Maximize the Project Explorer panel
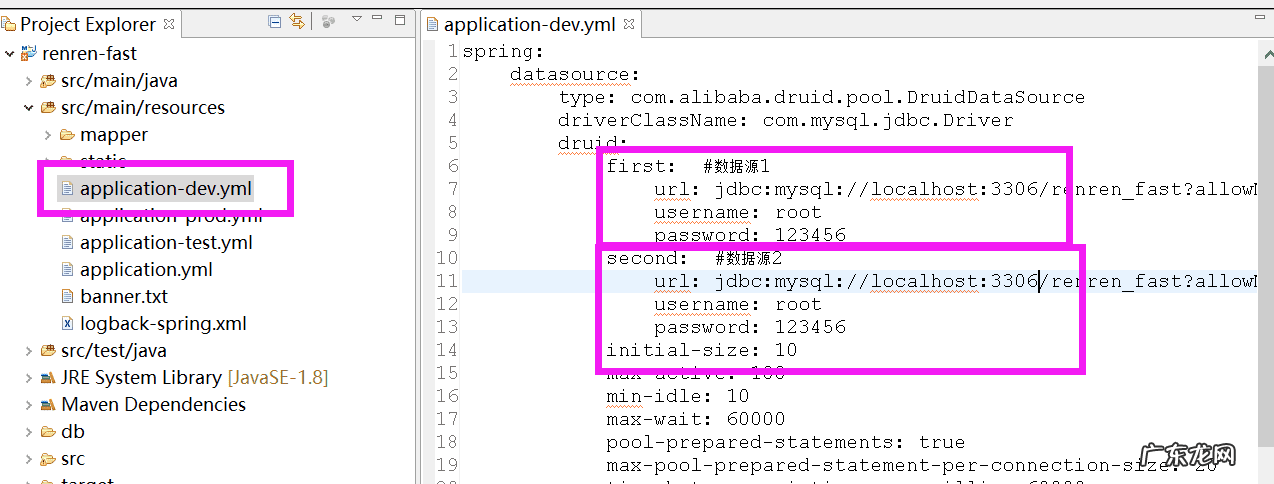 401,19
